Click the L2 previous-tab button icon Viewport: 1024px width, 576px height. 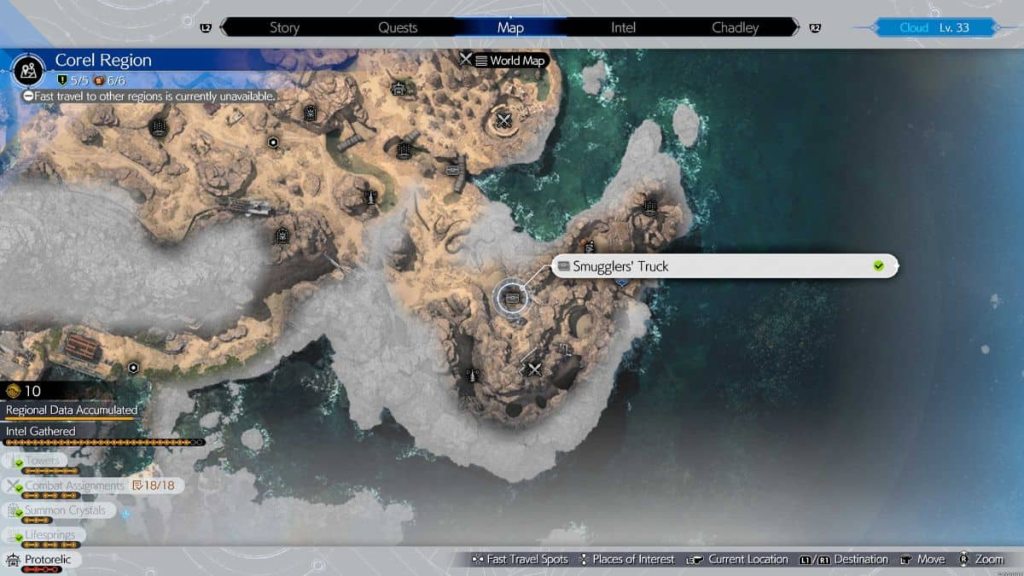206,27
